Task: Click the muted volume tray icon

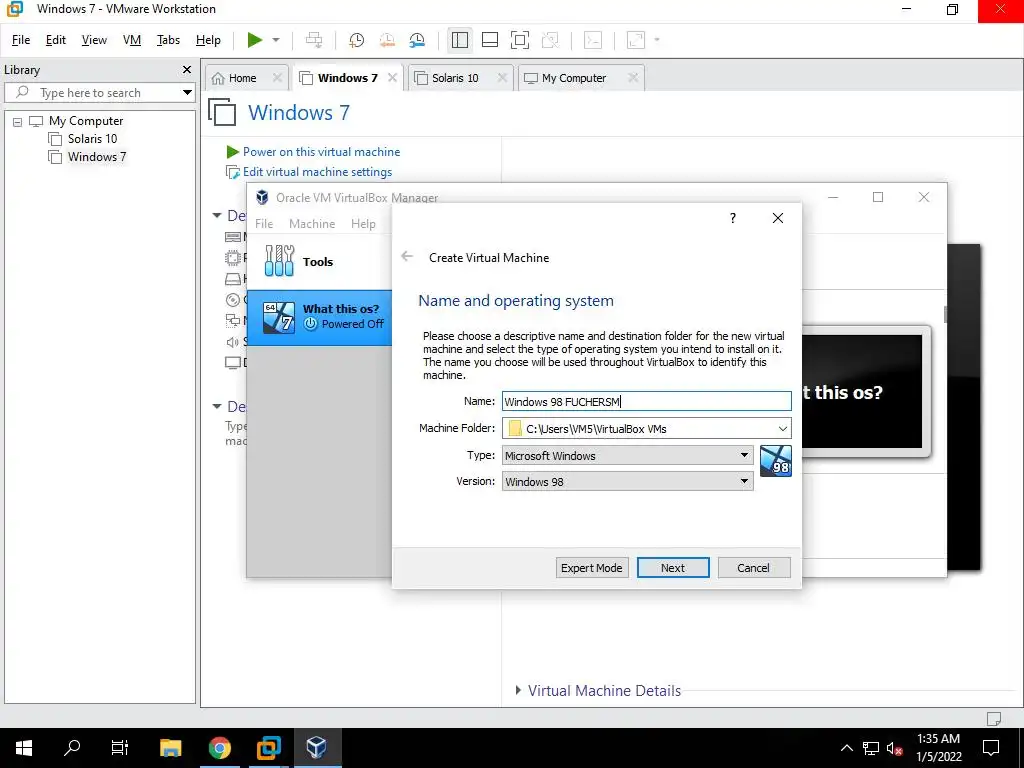Action: [893, 748]
